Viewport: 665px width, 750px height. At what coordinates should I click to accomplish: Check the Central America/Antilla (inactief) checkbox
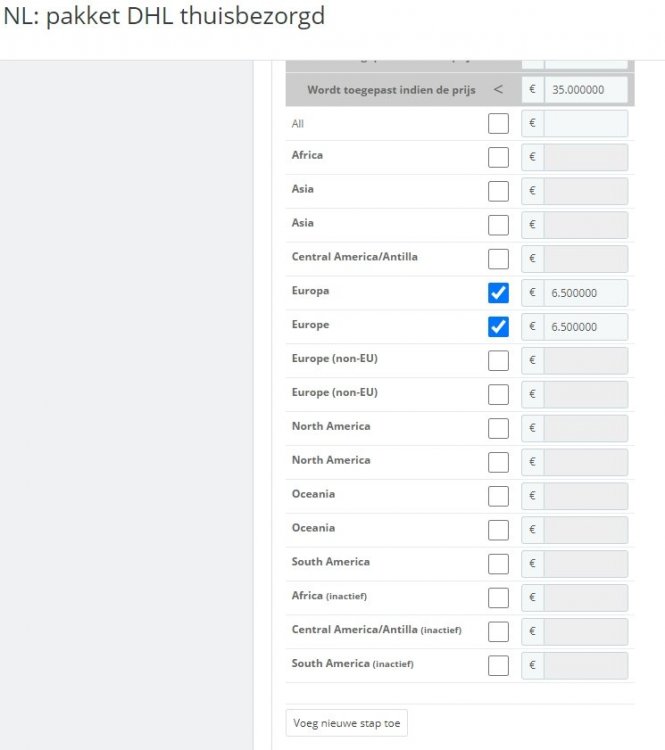(x=498, y=632)
